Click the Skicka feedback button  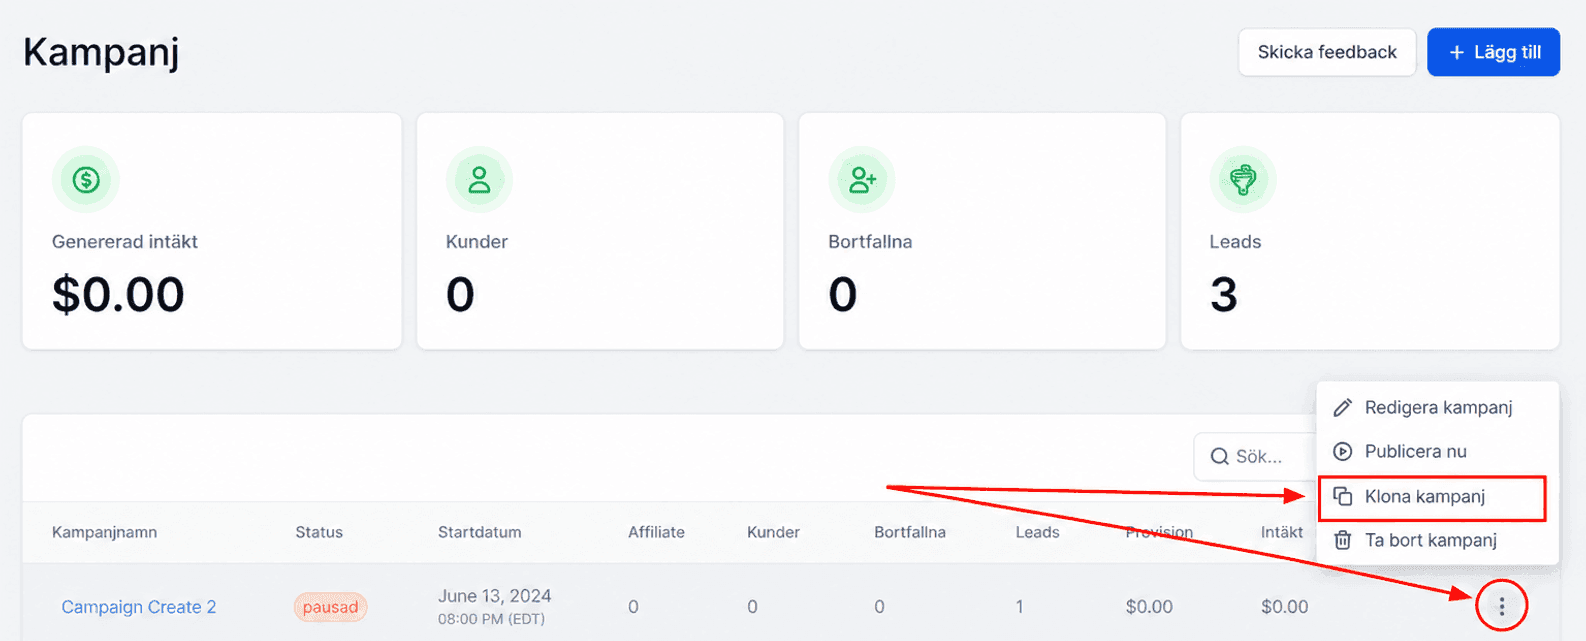point(1327,52)
